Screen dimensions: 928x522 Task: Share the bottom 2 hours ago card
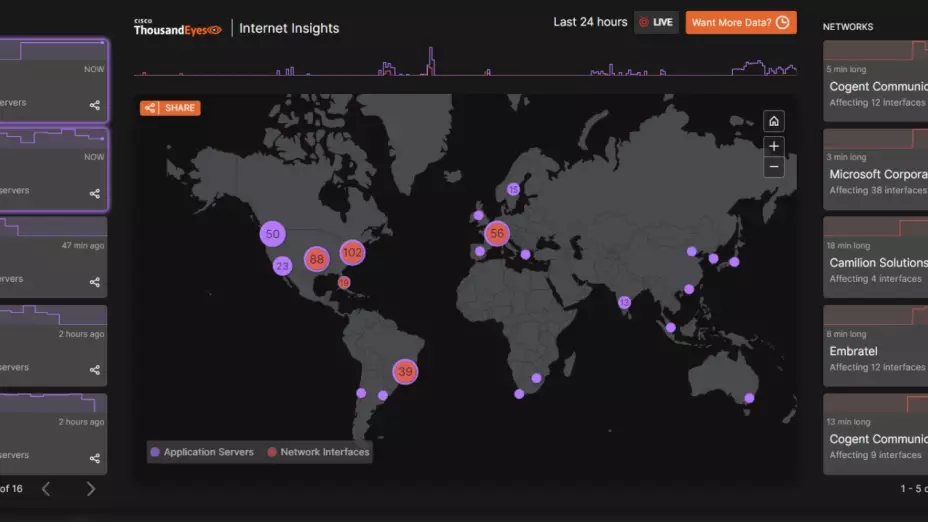[95, 458]
